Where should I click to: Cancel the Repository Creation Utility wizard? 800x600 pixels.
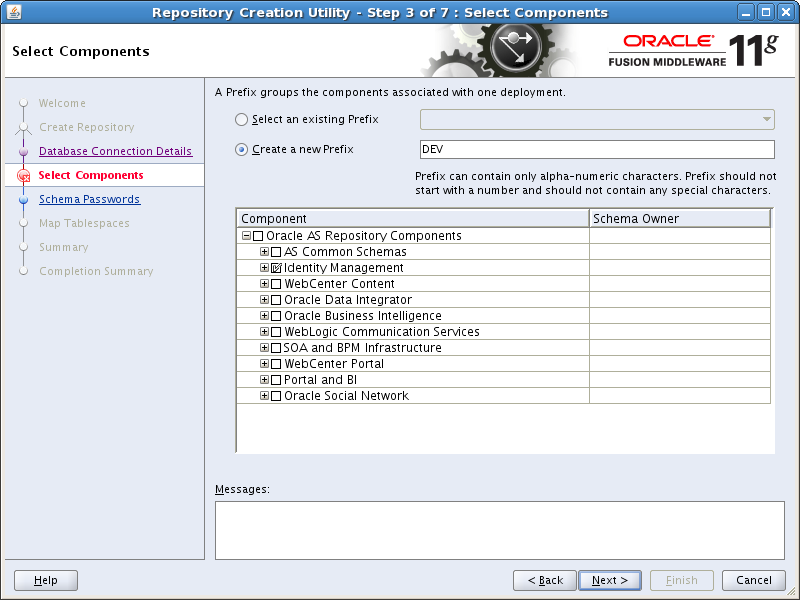(x=754, y=580)
